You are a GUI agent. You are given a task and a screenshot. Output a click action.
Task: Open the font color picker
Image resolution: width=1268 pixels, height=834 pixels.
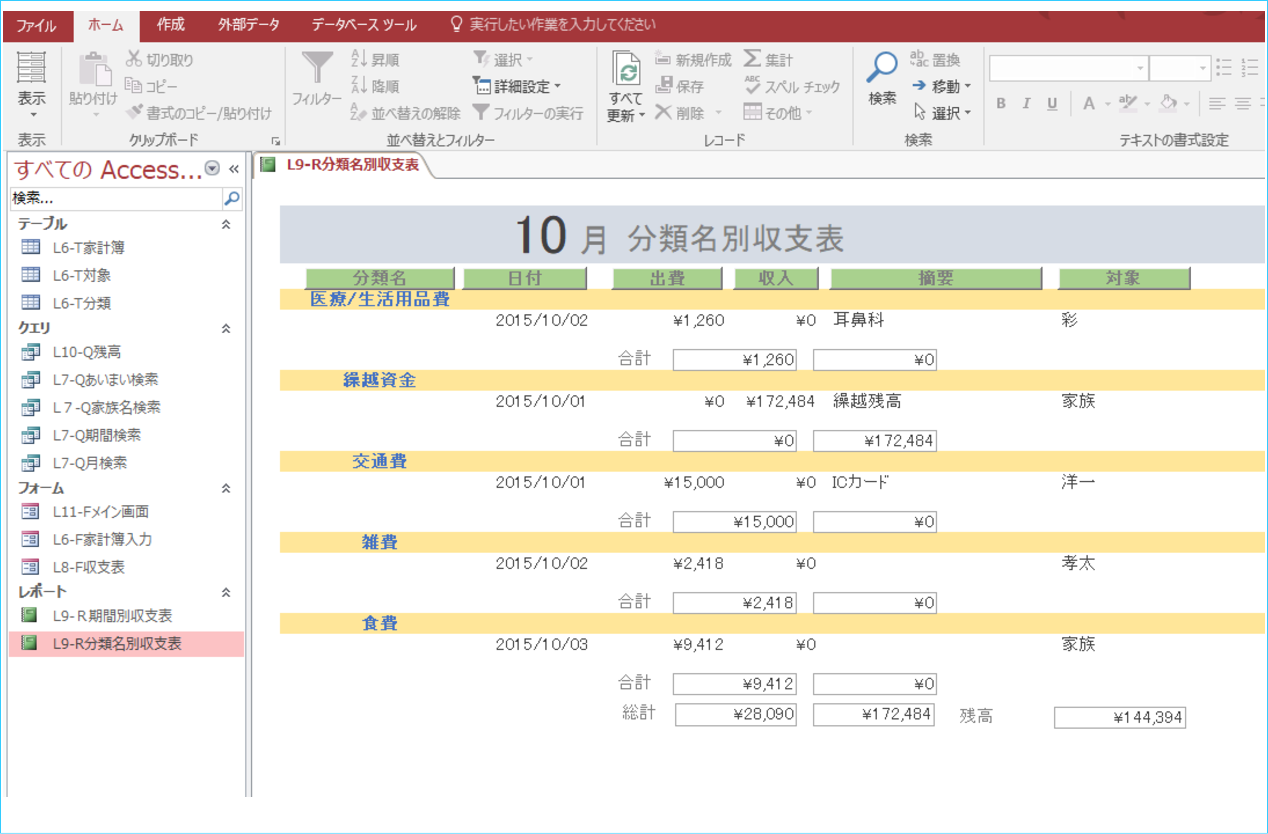[x=1110, y=103]
